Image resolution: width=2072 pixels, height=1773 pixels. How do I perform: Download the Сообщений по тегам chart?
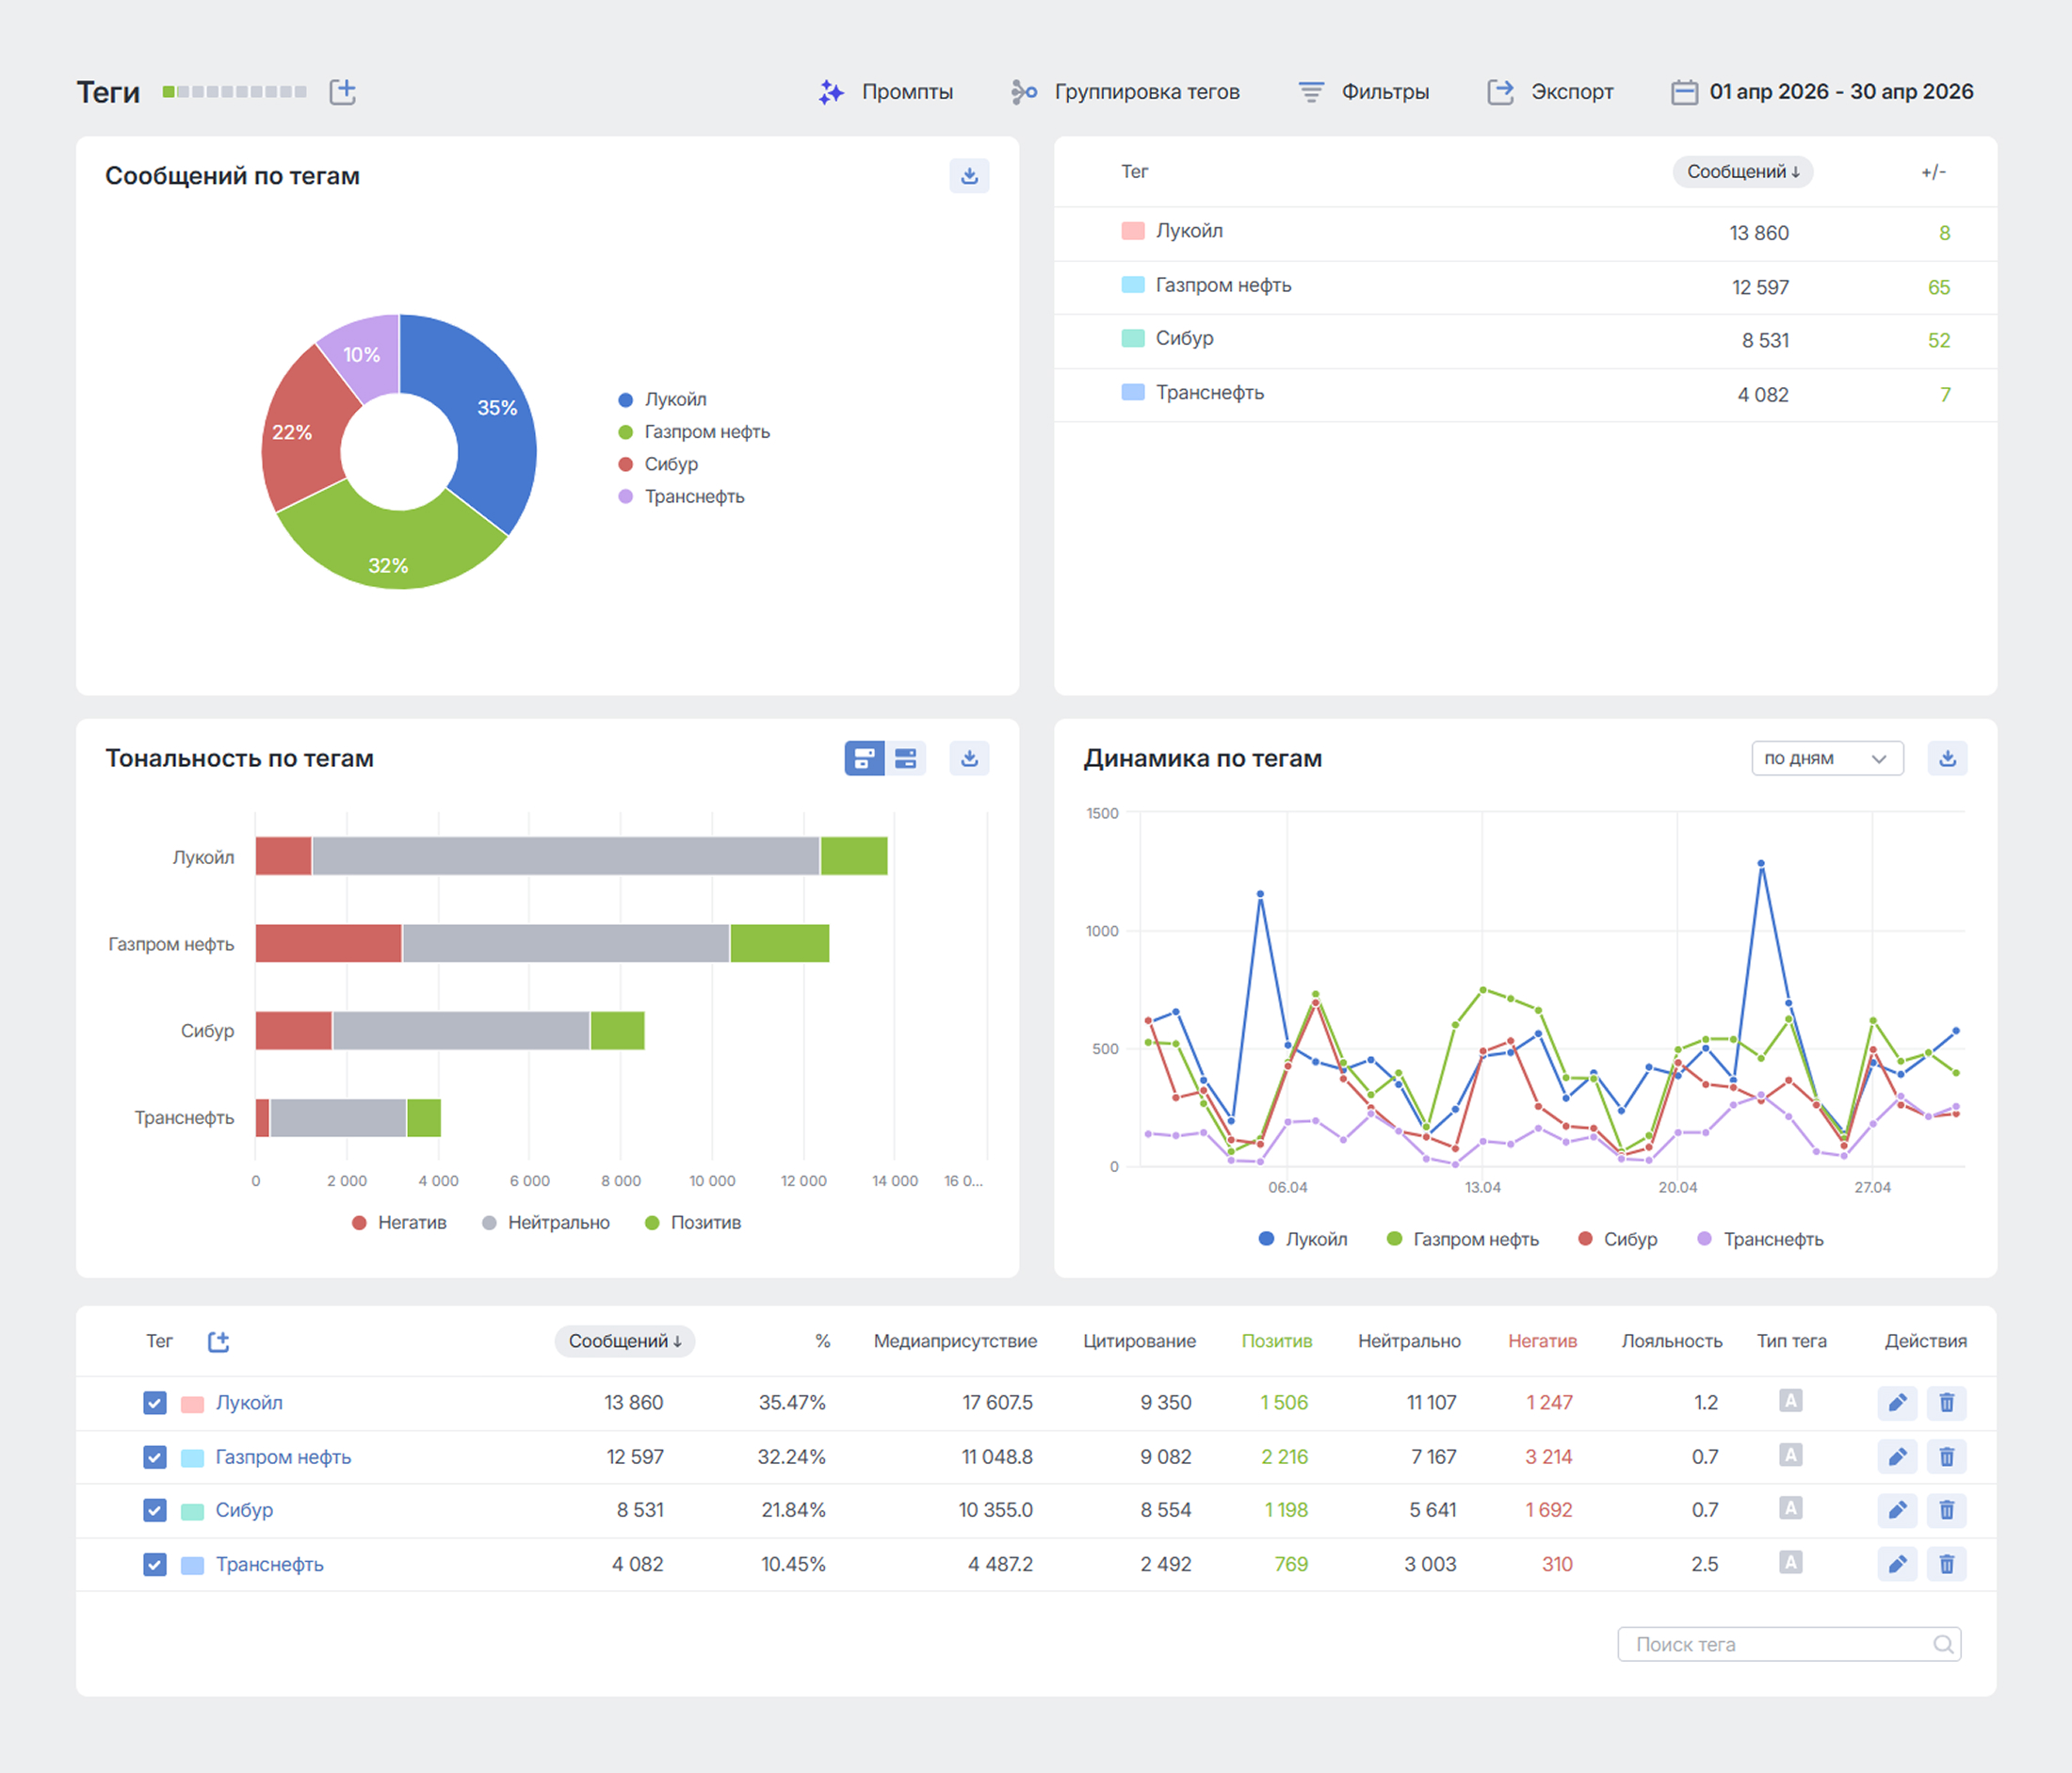tap(969, 176)
